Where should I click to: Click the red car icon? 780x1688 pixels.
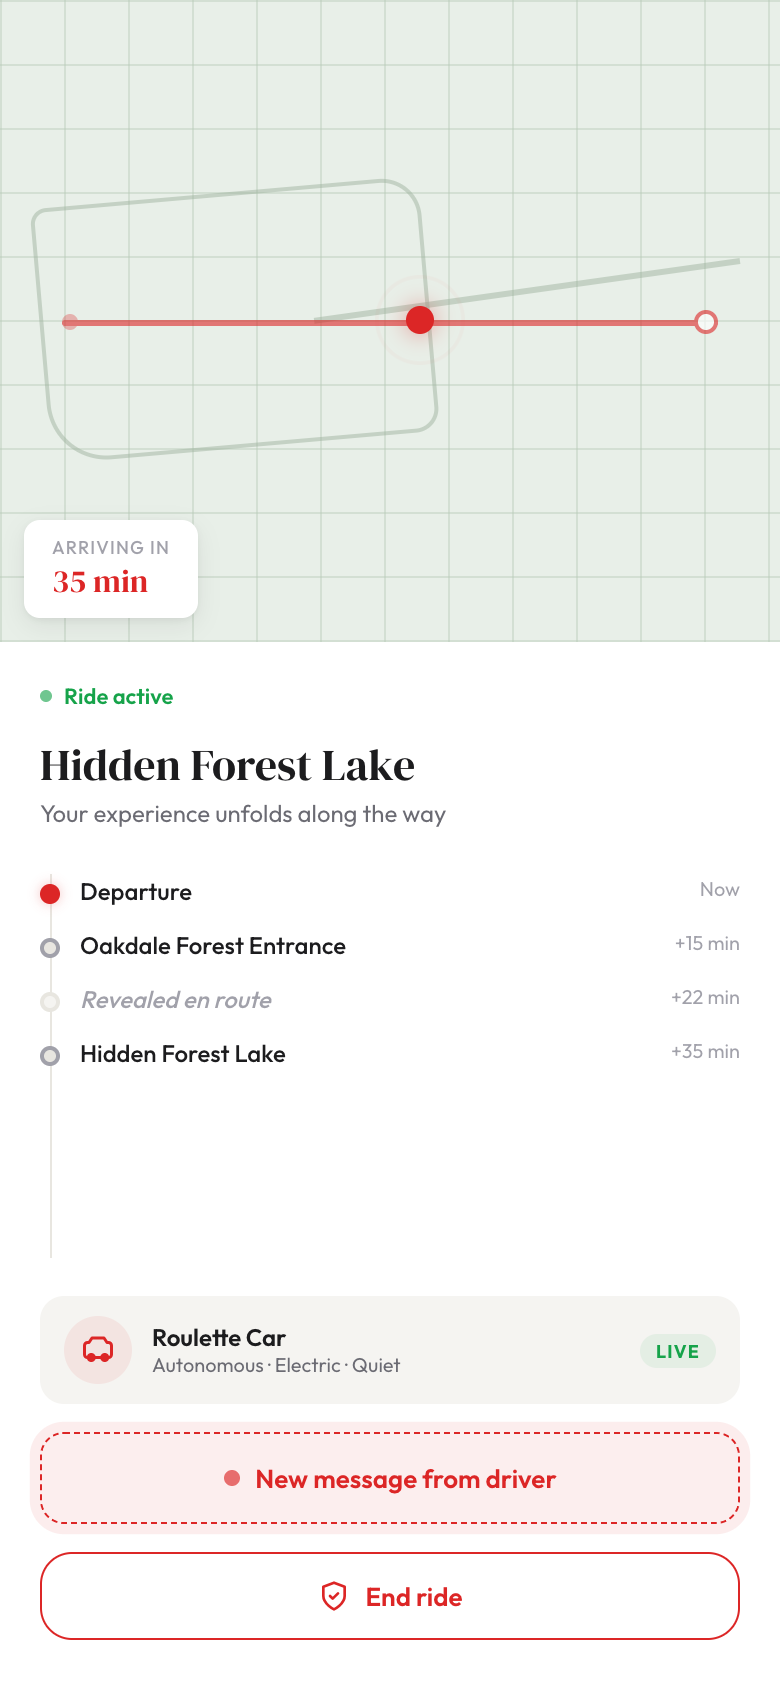[98, 1350]
